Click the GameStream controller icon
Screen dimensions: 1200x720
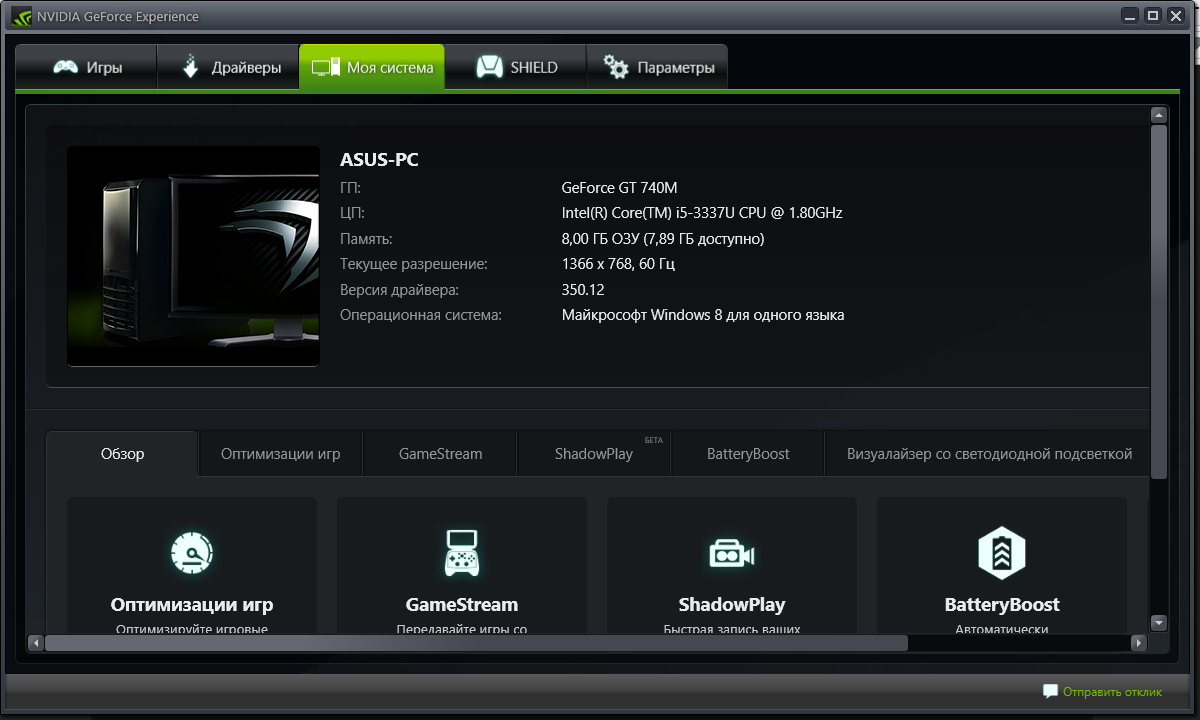(x=461, y=553)
